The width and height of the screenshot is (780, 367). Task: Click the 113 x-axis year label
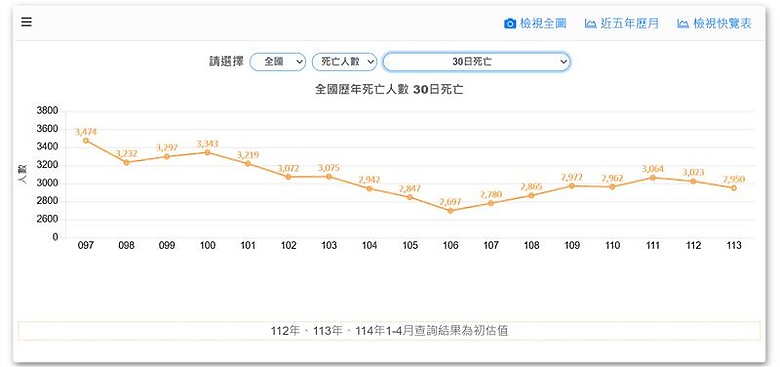tap(734, 246)
